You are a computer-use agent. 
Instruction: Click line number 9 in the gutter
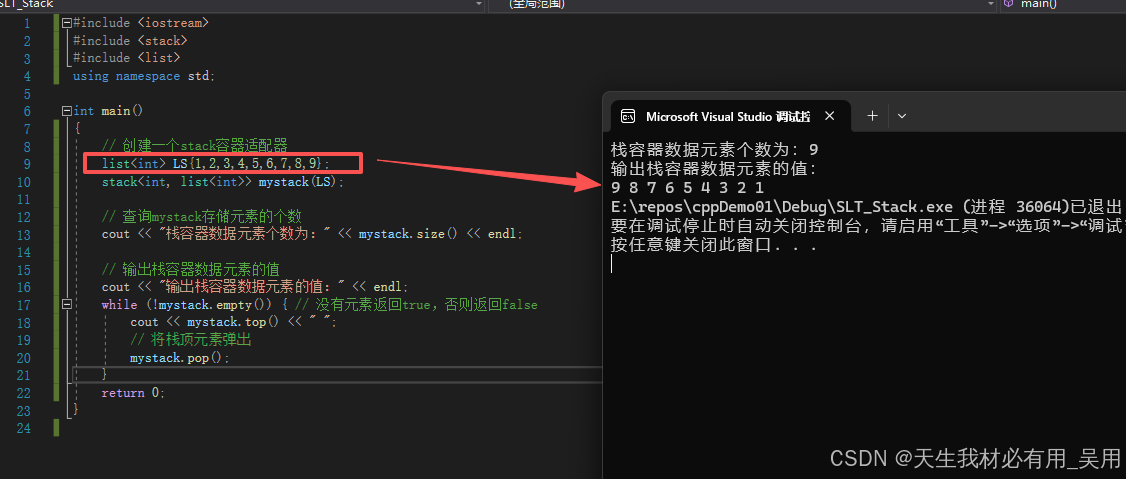(27, 164)
